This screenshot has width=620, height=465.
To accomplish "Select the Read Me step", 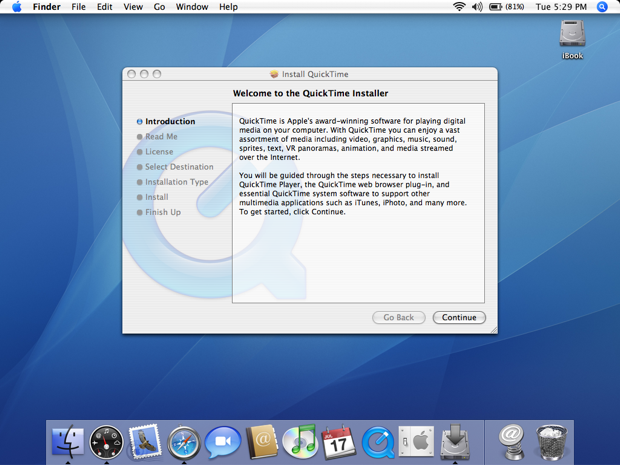I will [157, 136].
